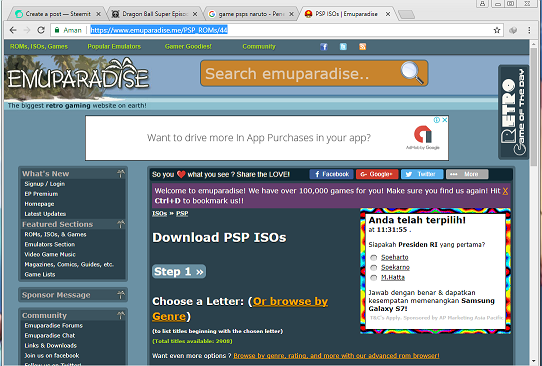Select the M.Hatta radio option

click(374, 278)
